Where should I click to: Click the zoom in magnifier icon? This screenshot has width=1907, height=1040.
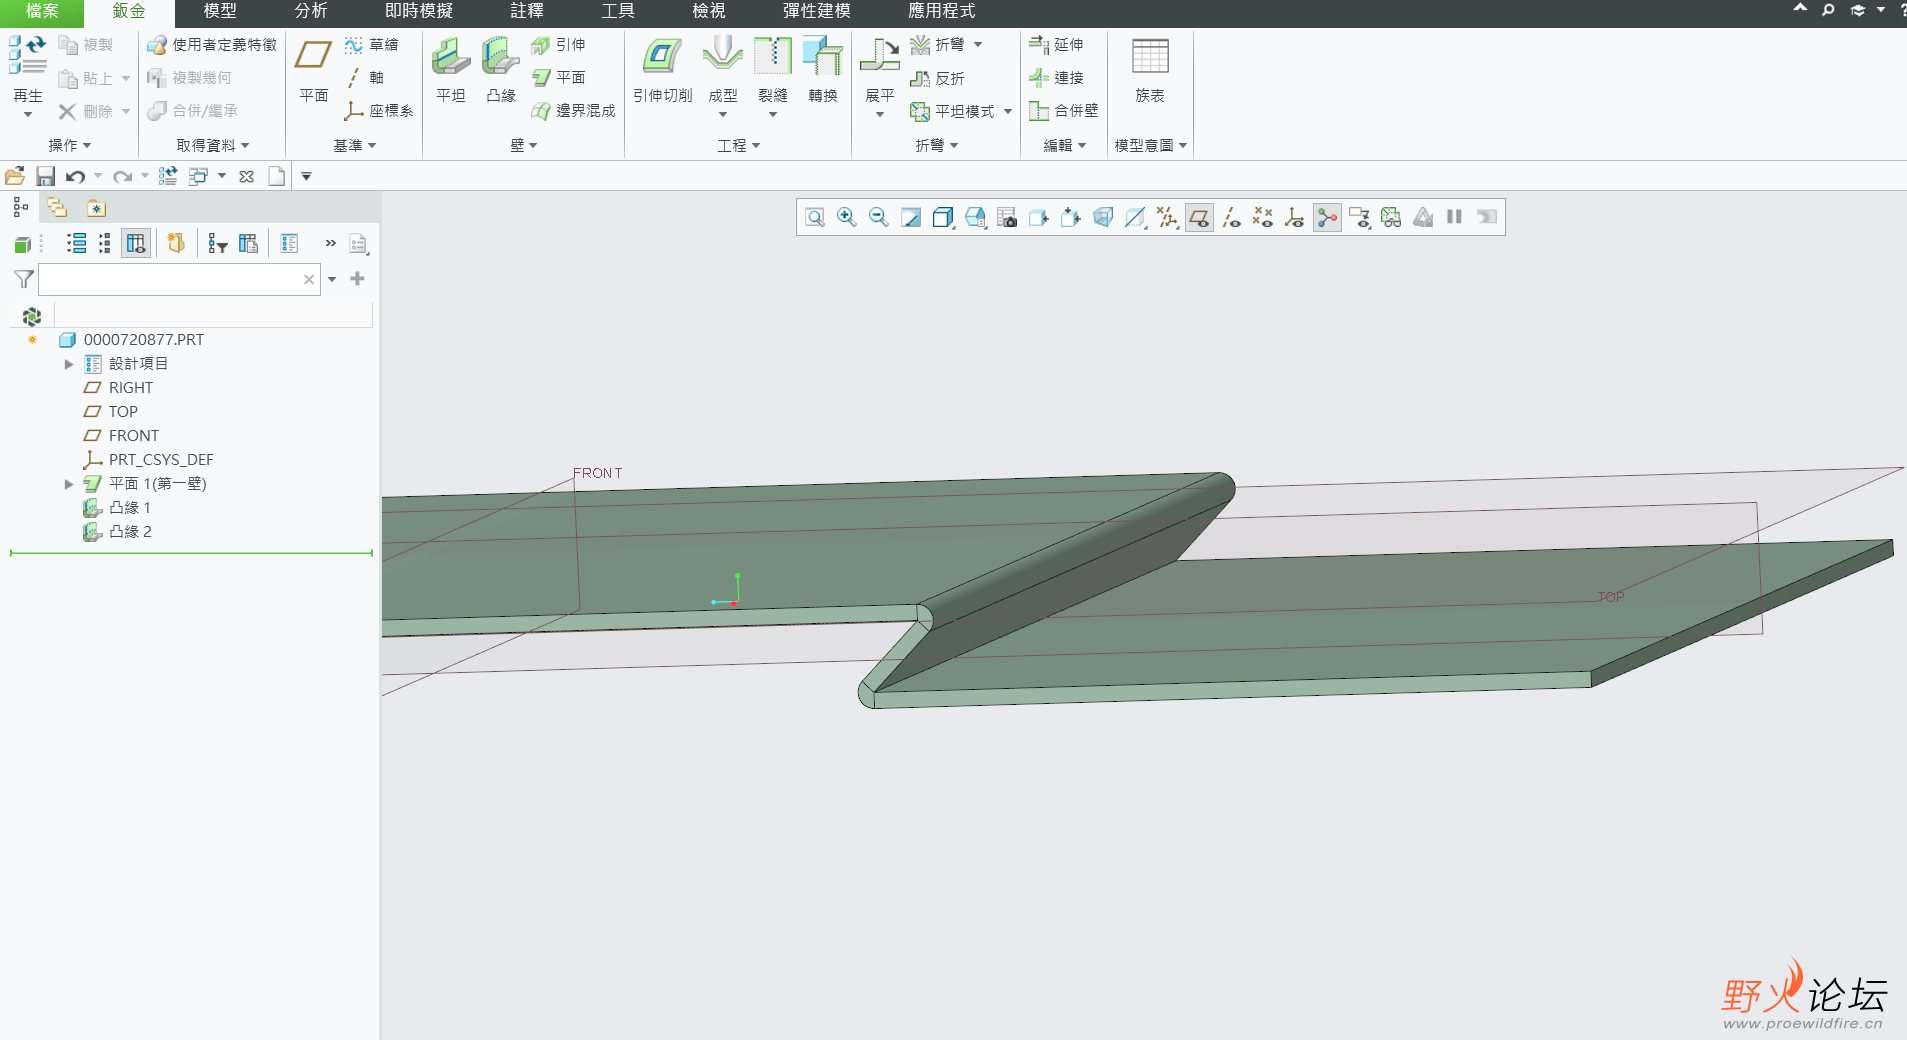tap(847, 217)
